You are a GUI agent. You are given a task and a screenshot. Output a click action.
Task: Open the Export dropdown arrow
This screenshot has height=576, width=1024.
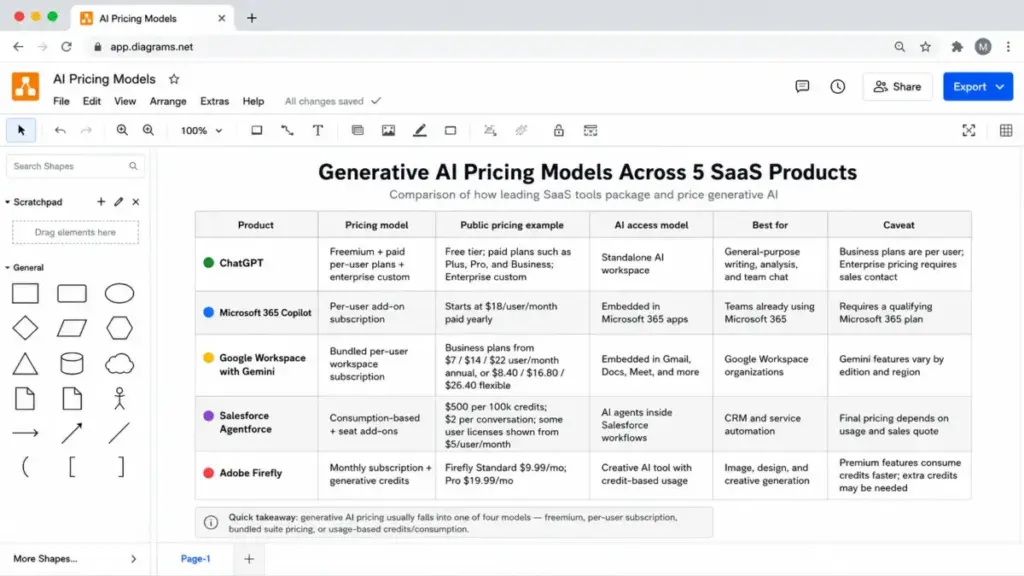pyautogui.click(x=1000, y=87)
